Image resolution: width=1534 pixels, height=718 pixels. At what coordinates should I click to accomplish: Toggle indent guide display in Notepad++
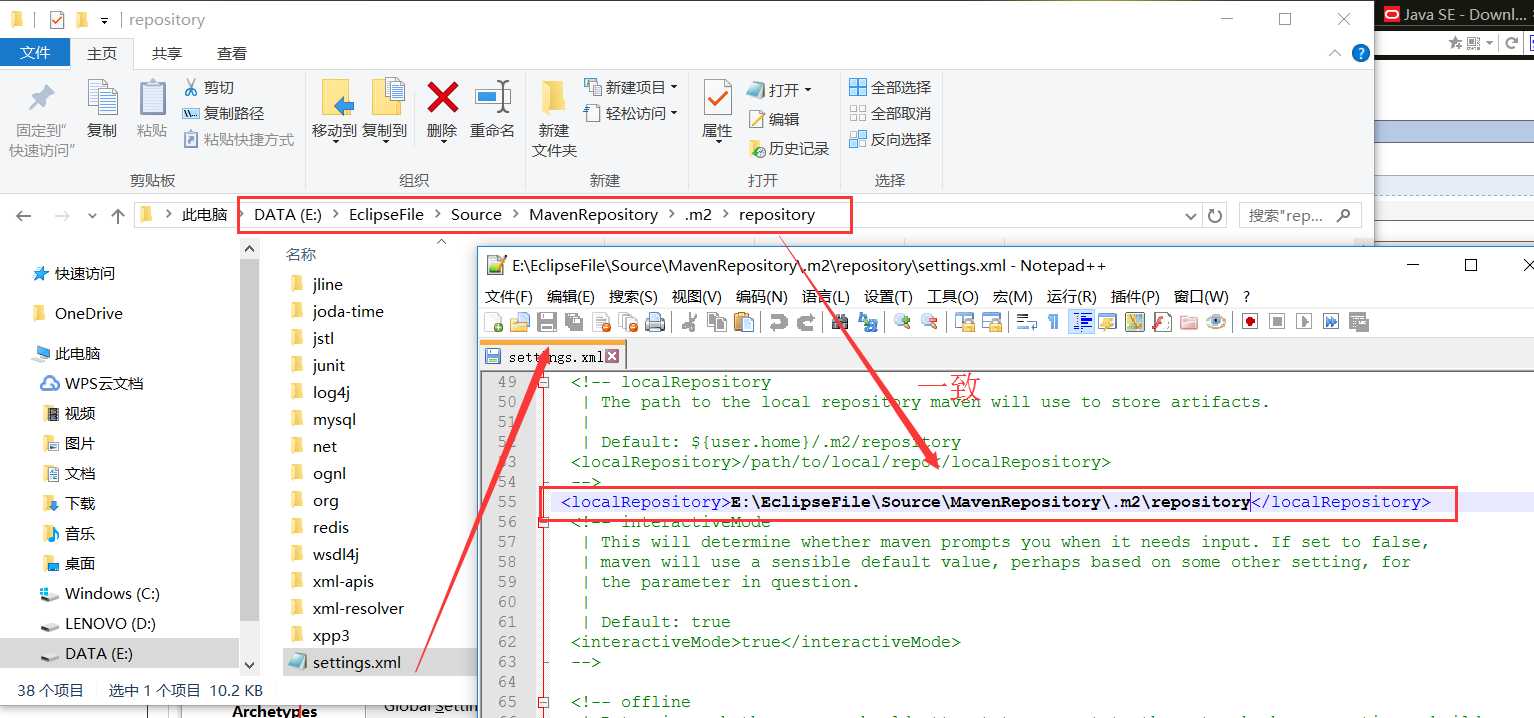click(1081, 322)
